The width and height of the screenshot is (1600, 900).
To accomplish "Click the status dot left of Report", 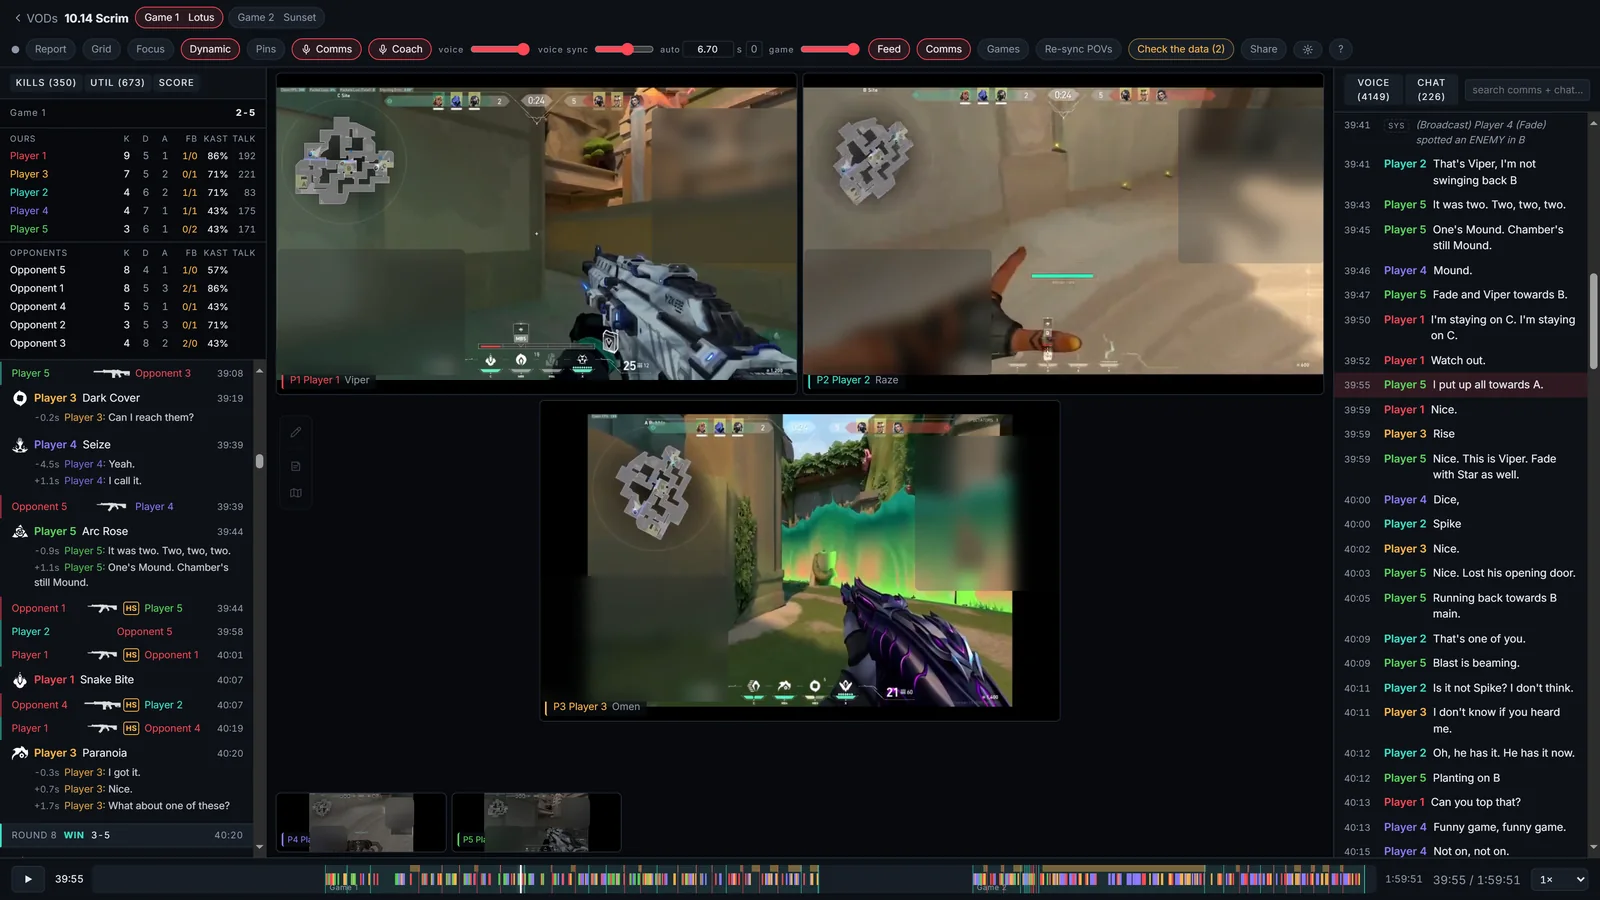I will [x=15, y=49].
